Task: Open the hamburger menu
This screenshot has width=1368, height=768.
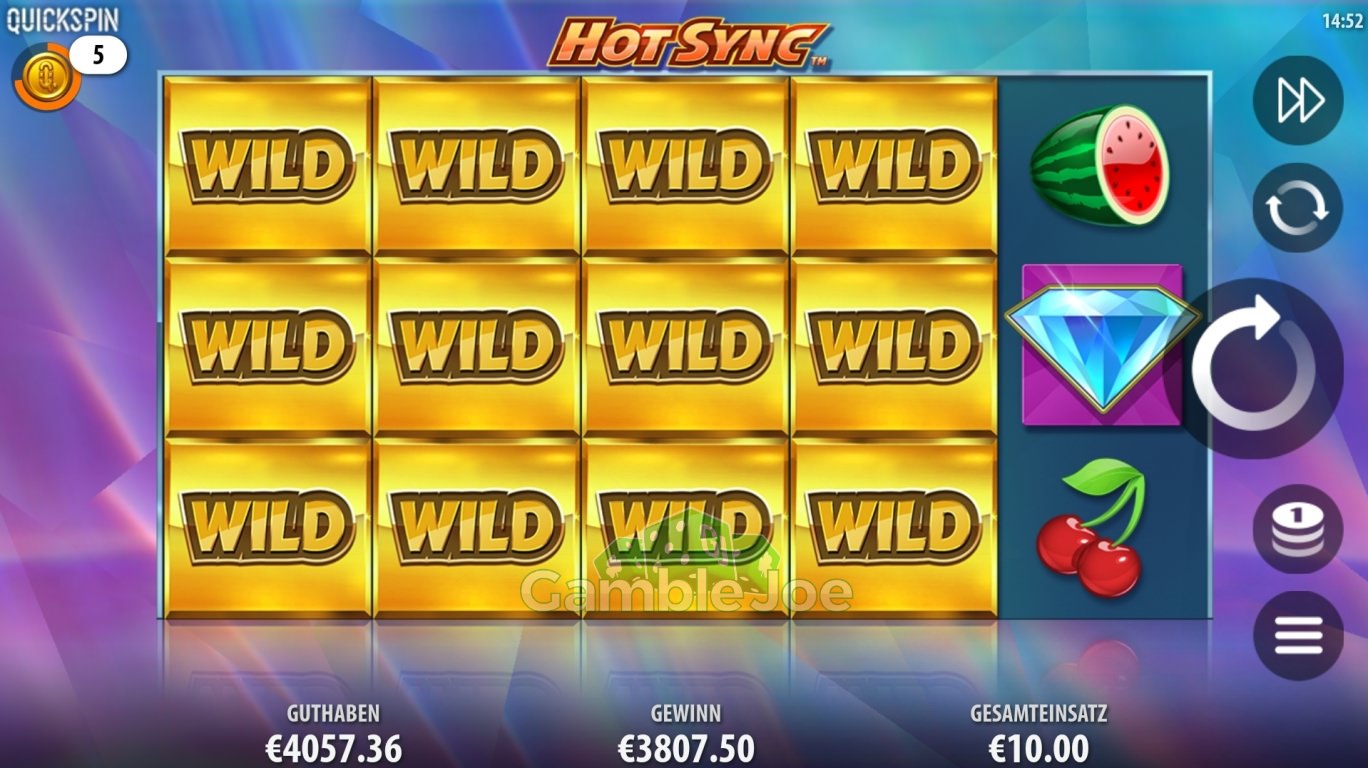Action: 1298,636
